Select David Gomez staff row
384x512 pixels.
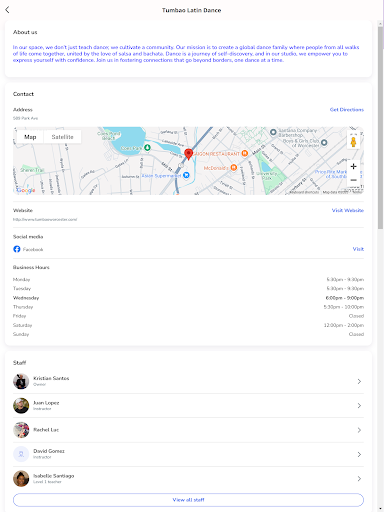tap(188, 454)
